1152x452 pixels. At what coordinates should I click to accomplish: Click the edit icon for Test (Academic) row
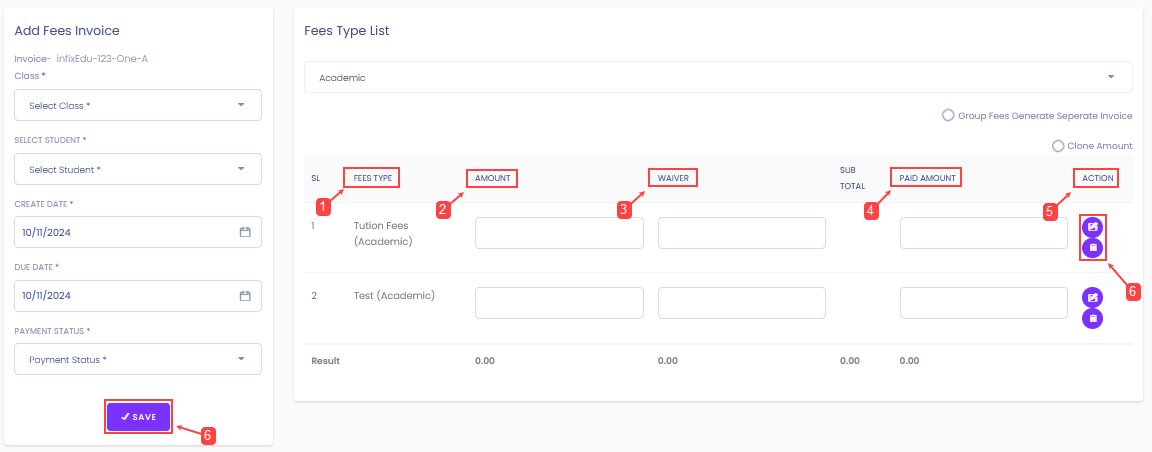coord(1092,298)
